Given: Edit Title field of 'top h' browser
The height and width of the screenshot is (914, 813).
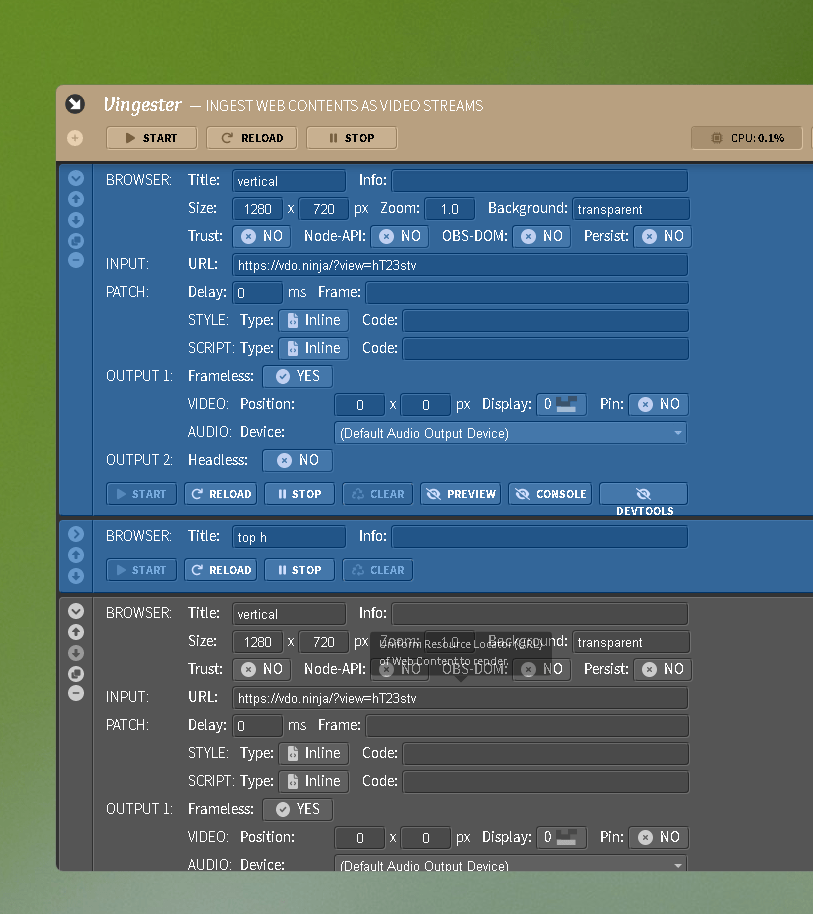Looking at the screenshot, I should pos(289,537).
